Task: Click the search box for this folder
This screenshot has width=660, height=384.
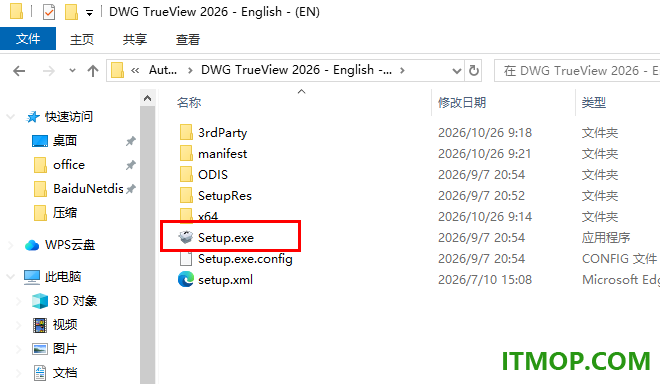Action: (x=577, y=70)
